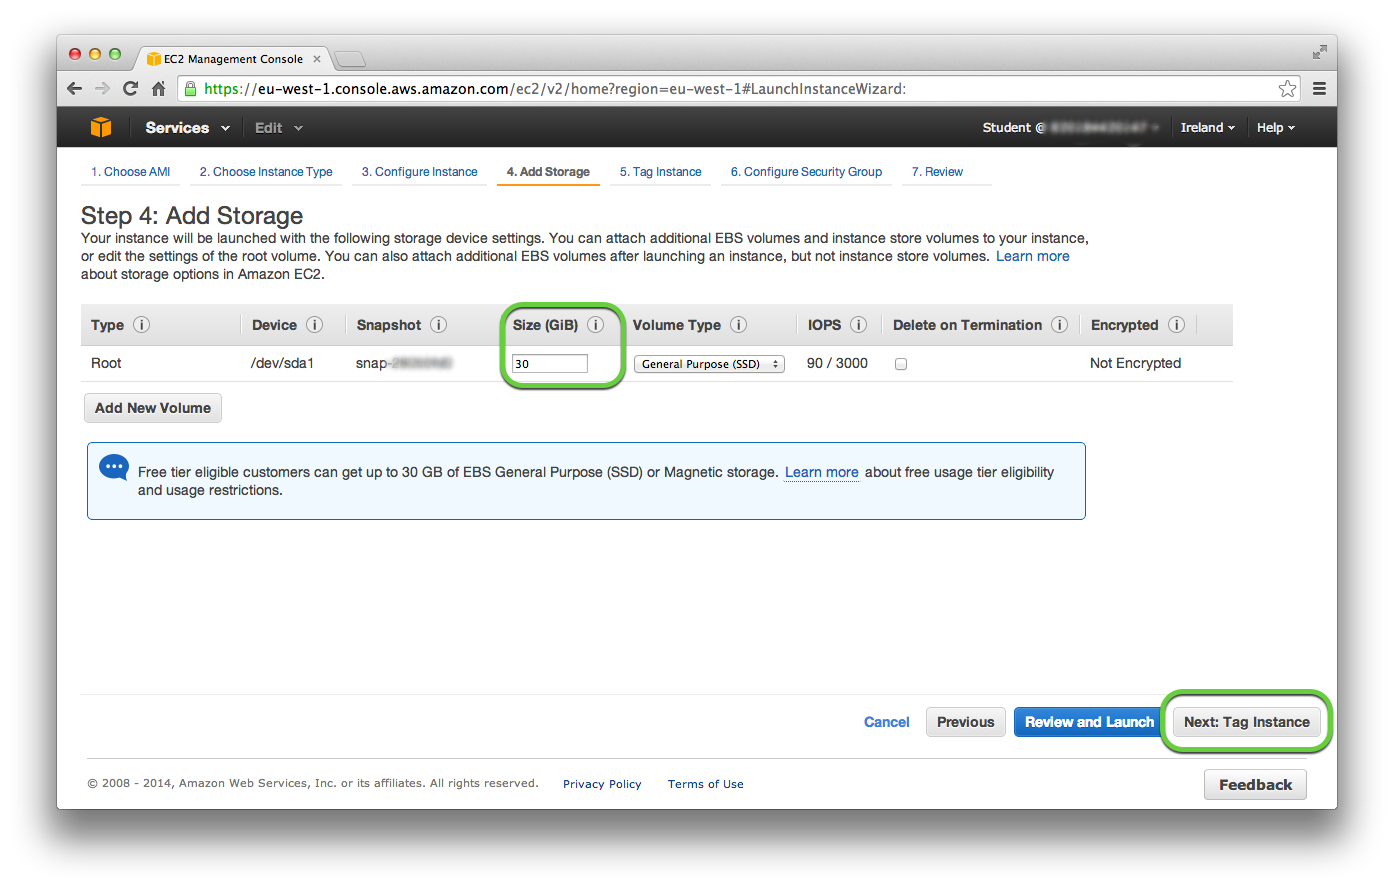
Task: Toggle Delete on Termination checkbox
Action: click(901, 364)
